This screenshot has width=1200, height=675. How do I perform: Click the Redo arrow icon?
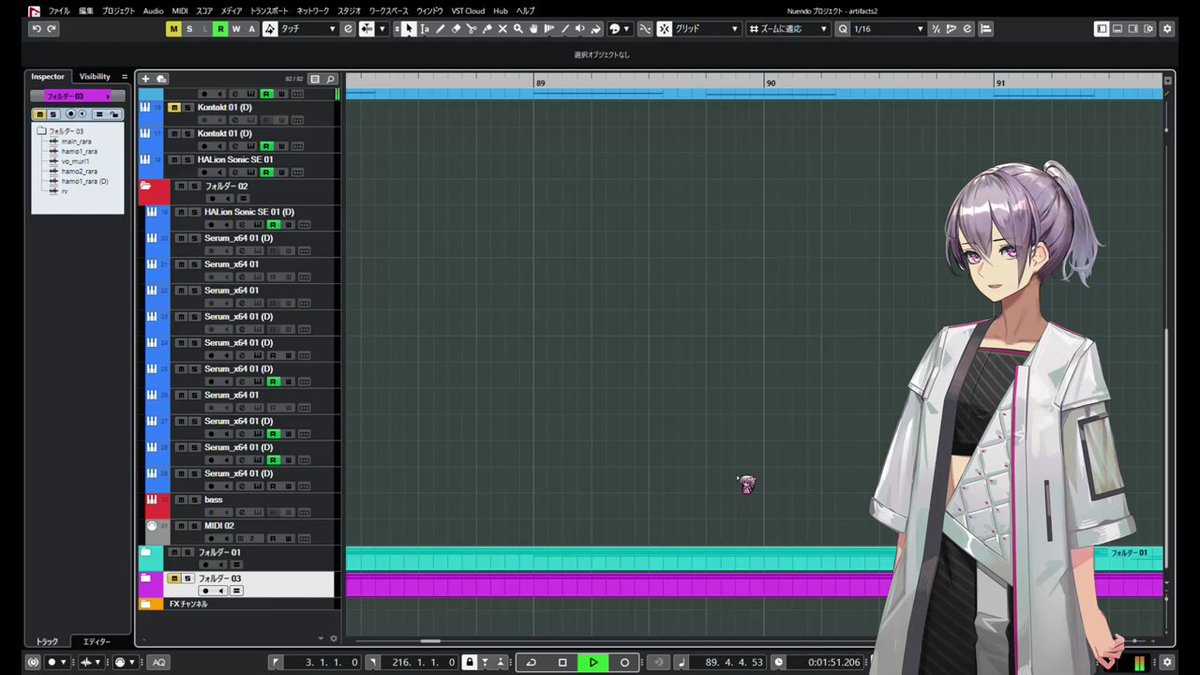(52, 29)
